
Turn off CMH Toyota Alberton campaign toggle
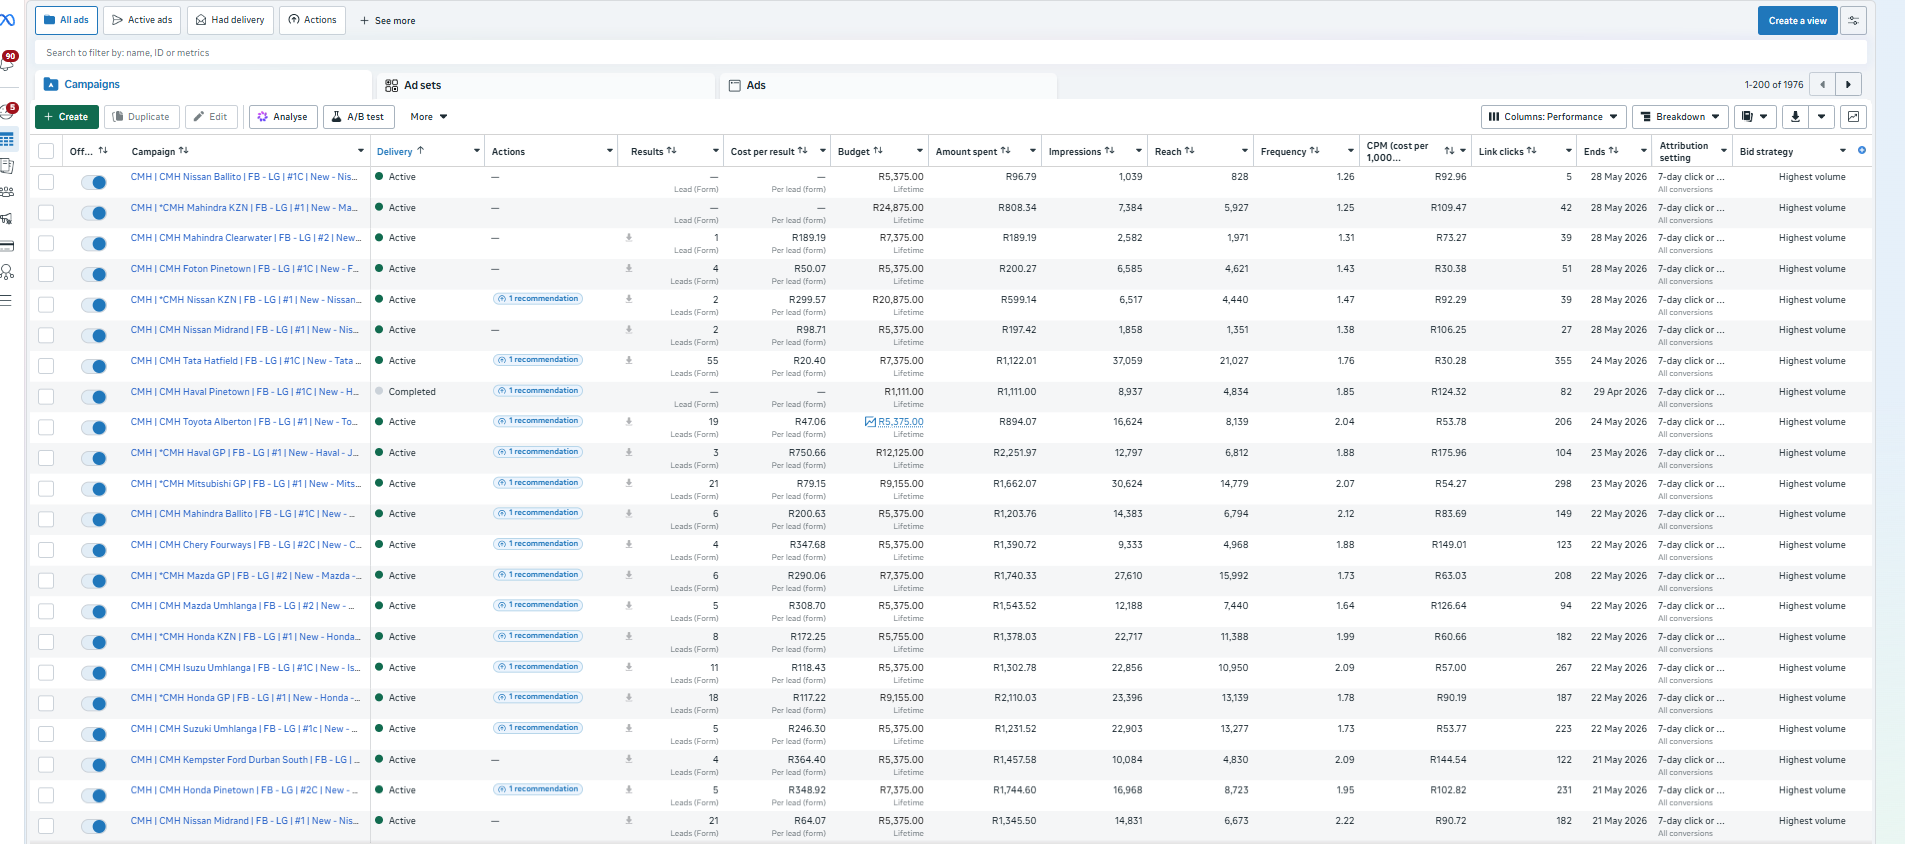point(94,427)
